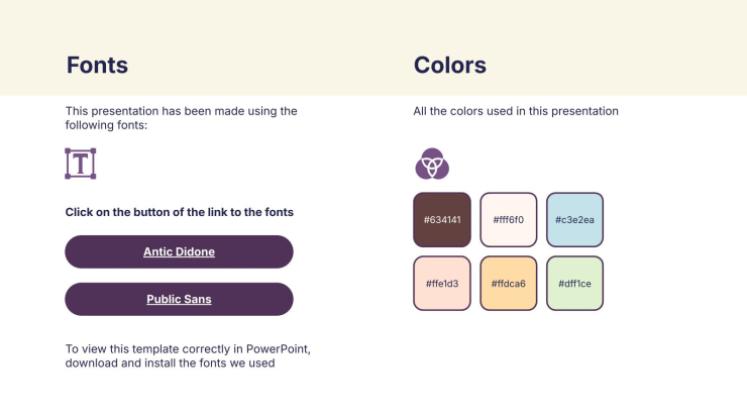Choose the light green #dff1ce swatch

574,283
